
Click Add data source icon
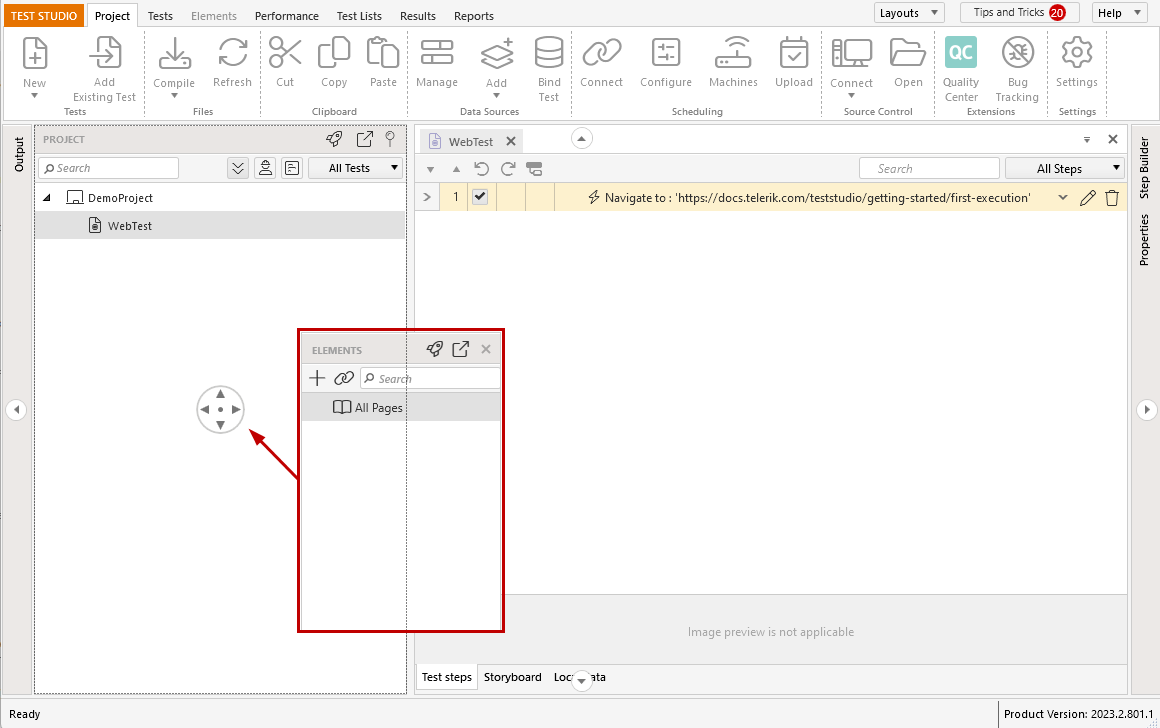(496, 53)
